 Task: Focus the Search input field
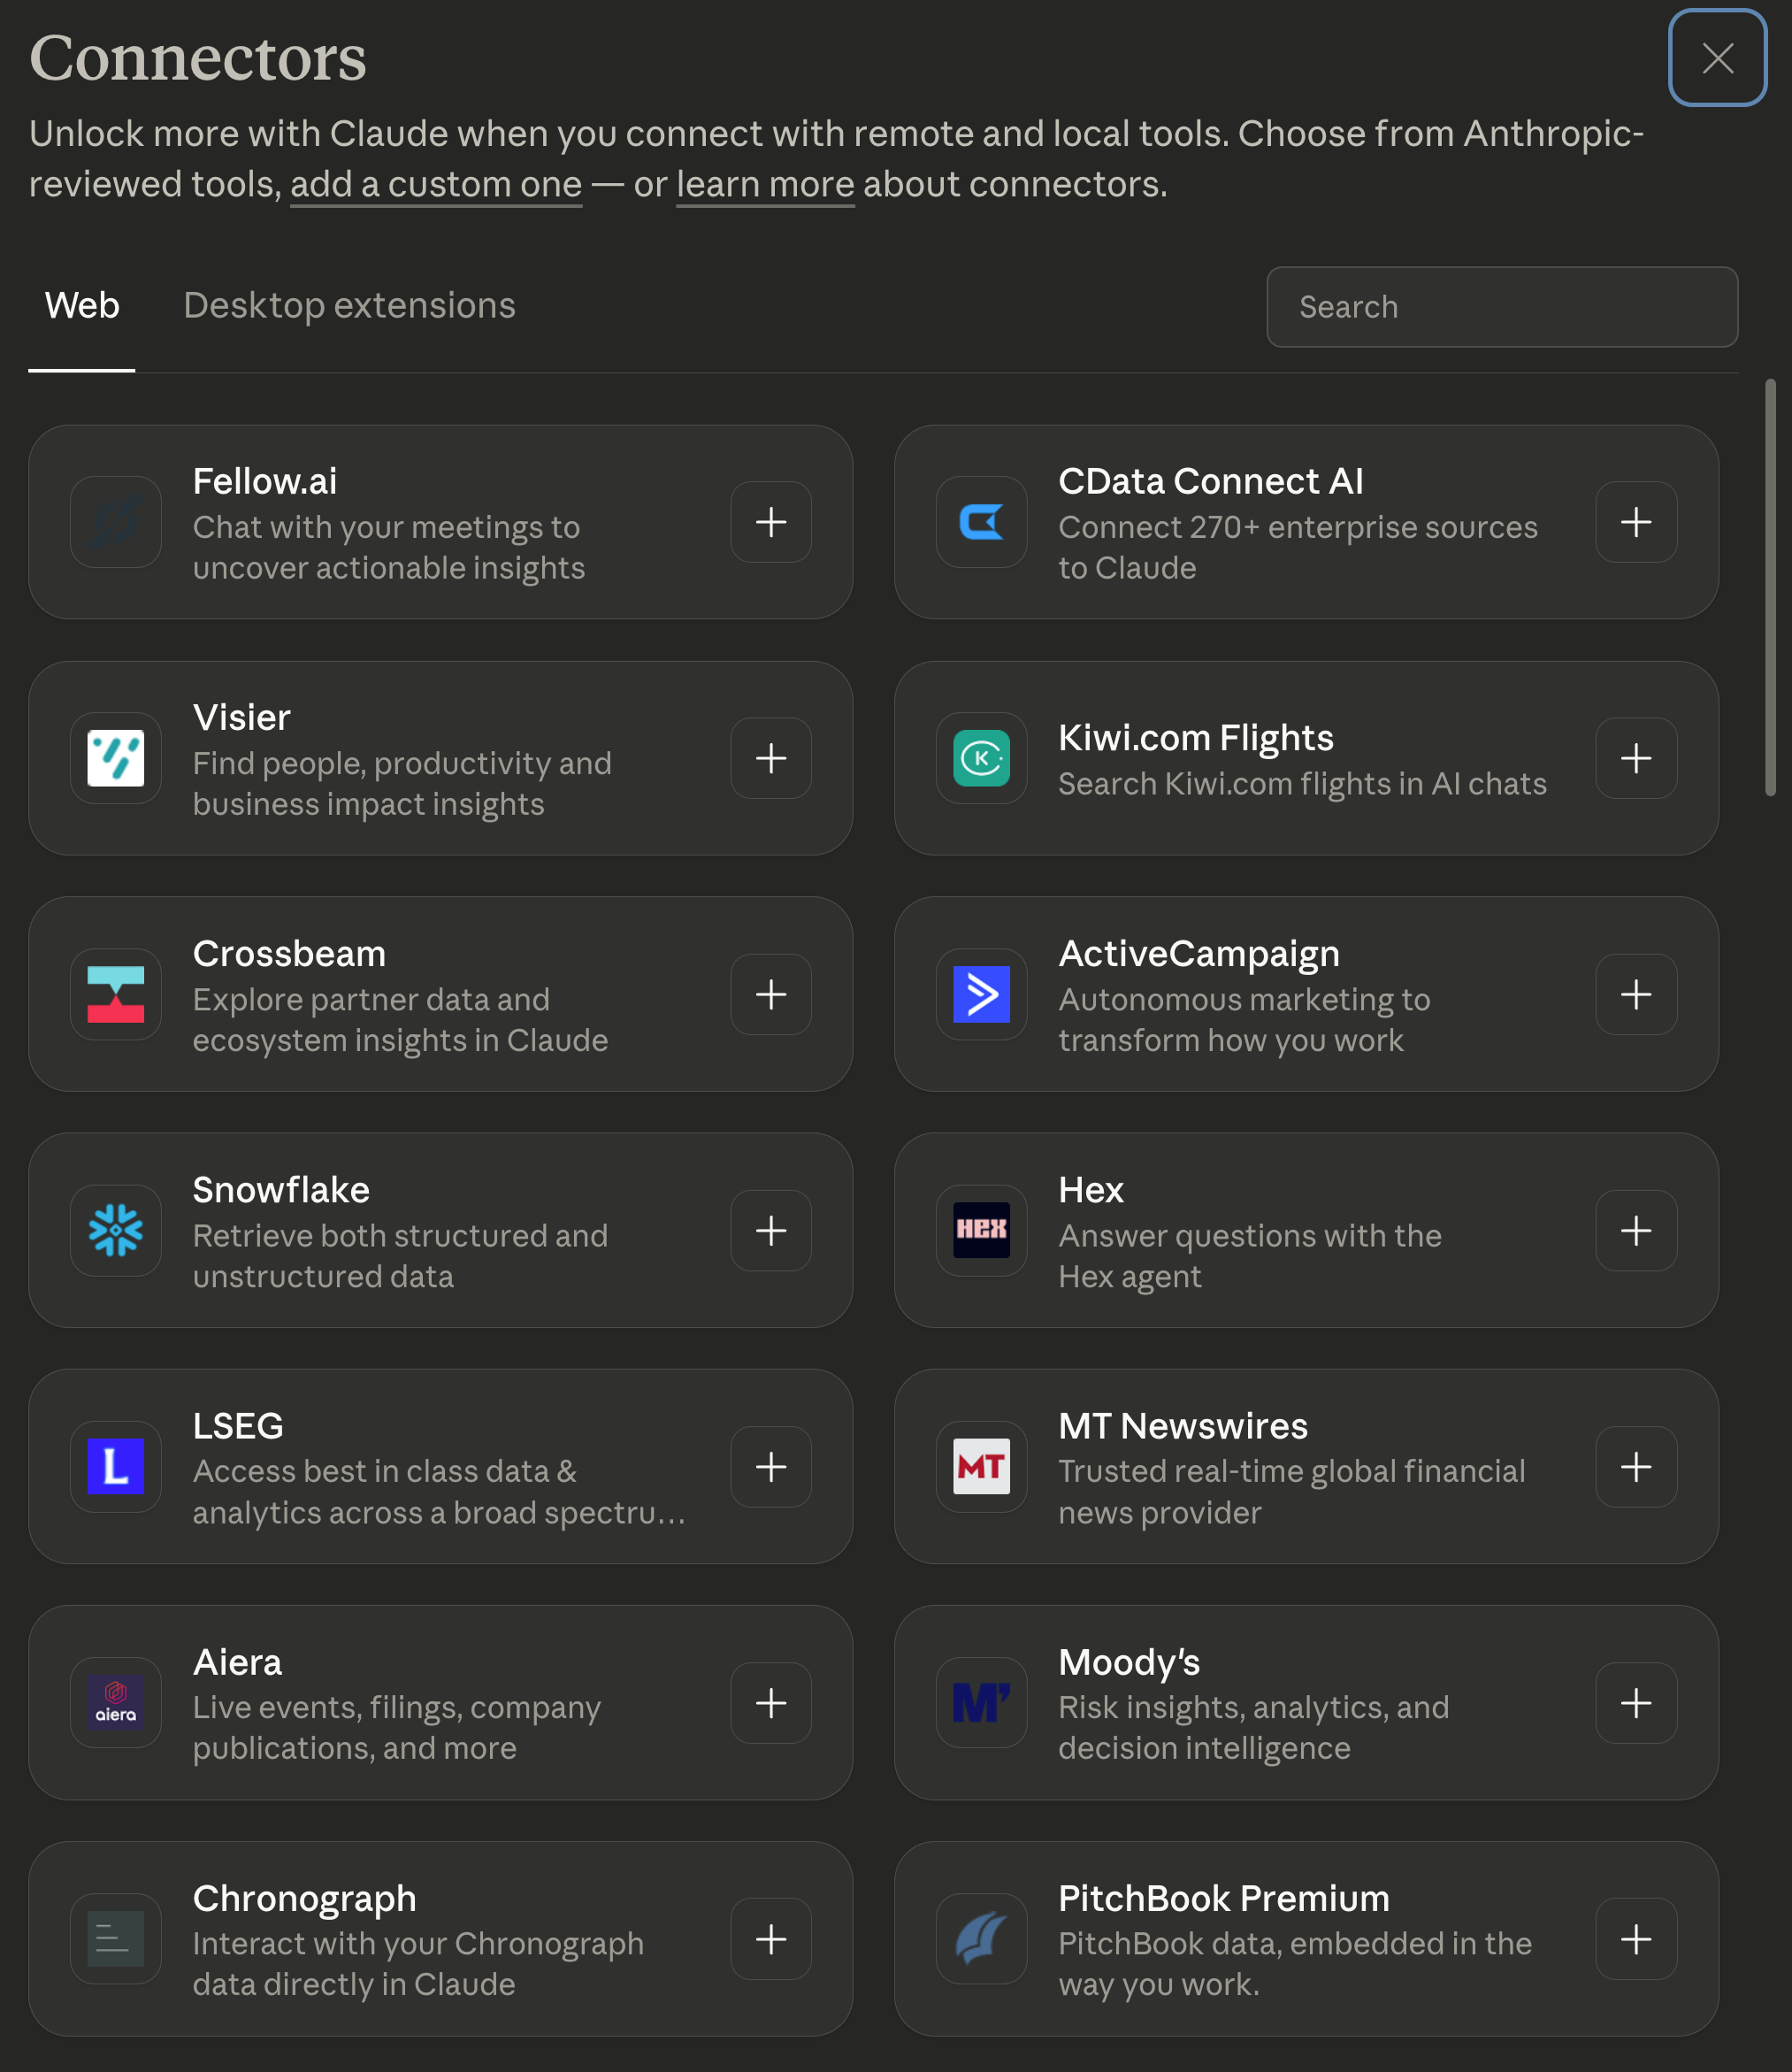point(1501,307)
